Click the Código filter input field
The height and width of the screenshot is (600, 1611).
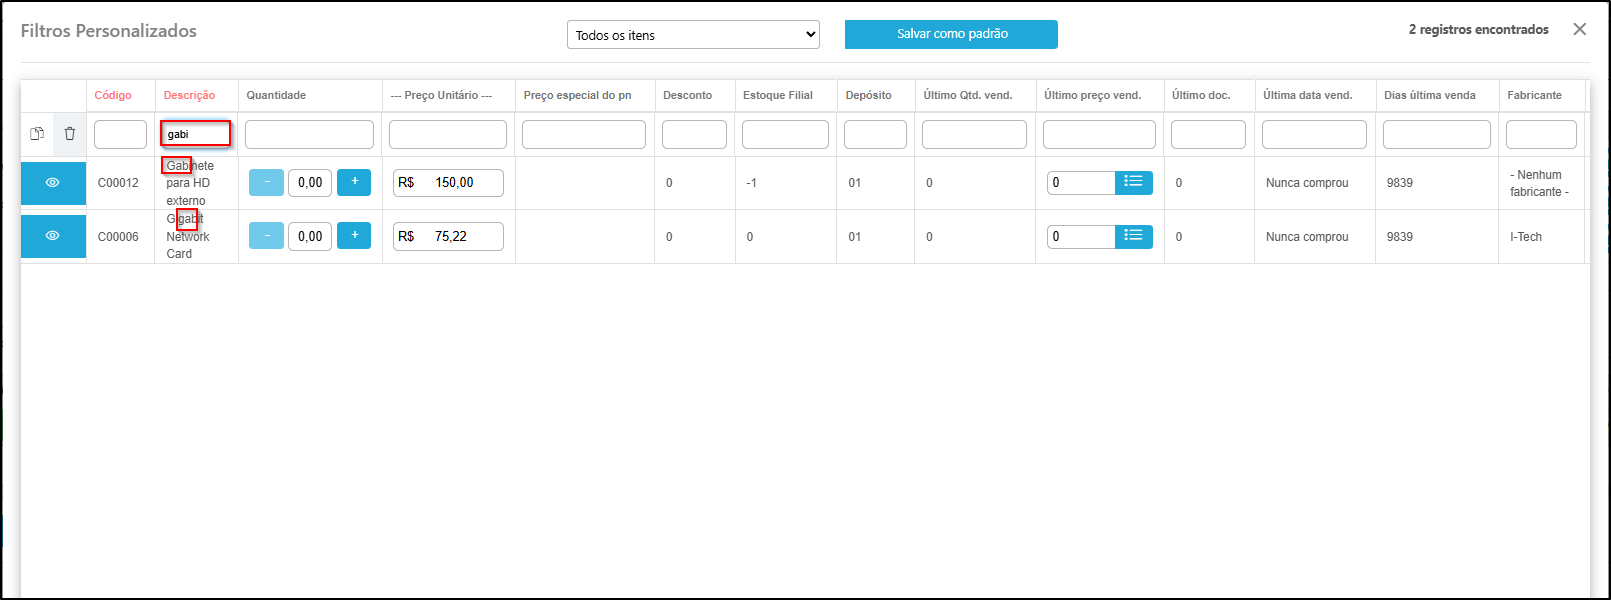[120, 134]
